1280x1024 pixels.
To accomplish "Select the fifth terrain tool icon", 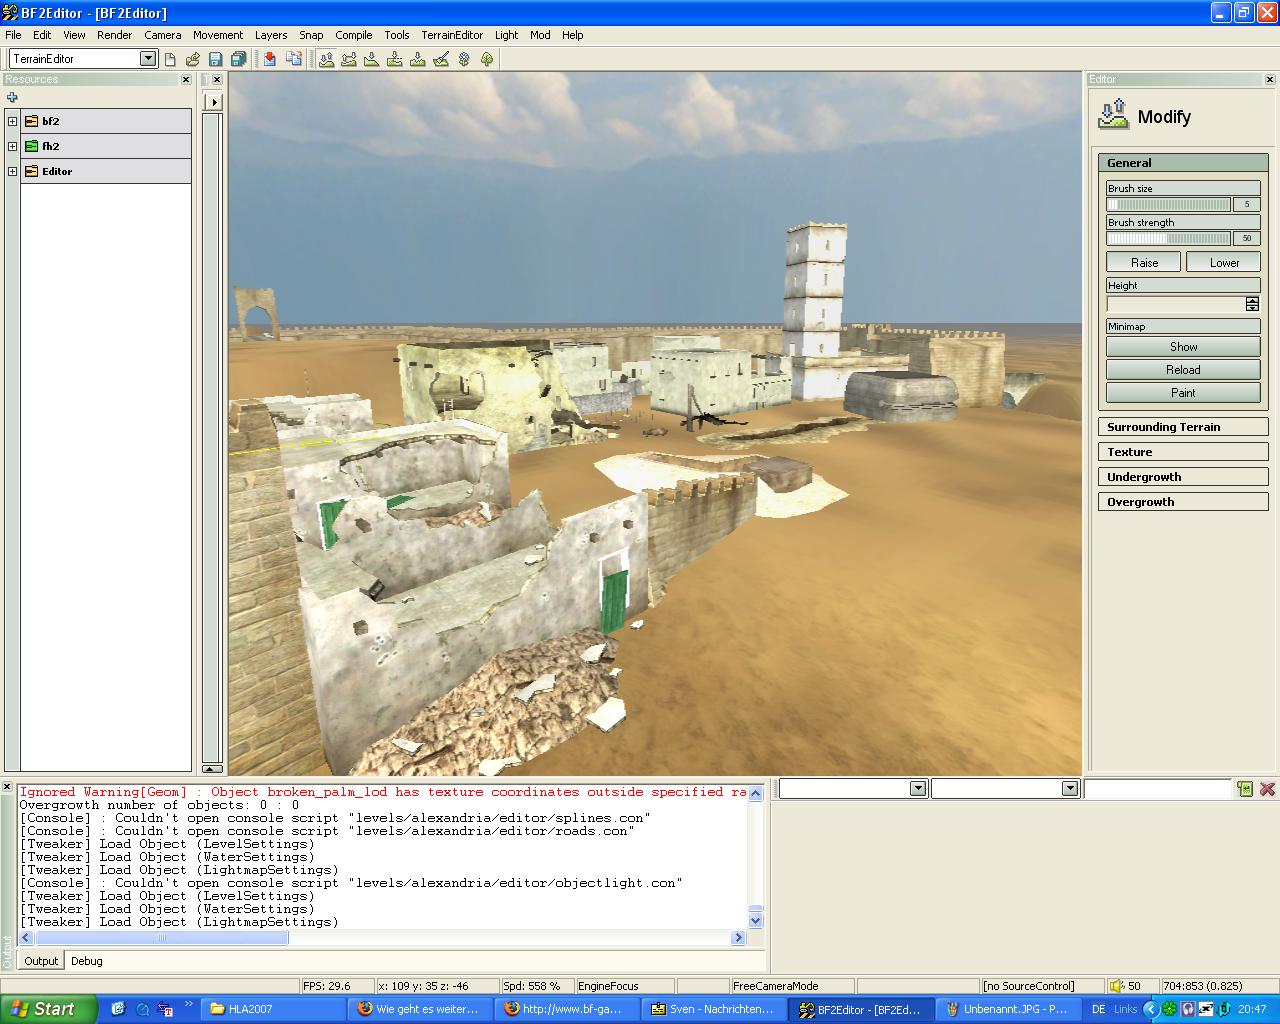I will [417, 59].
